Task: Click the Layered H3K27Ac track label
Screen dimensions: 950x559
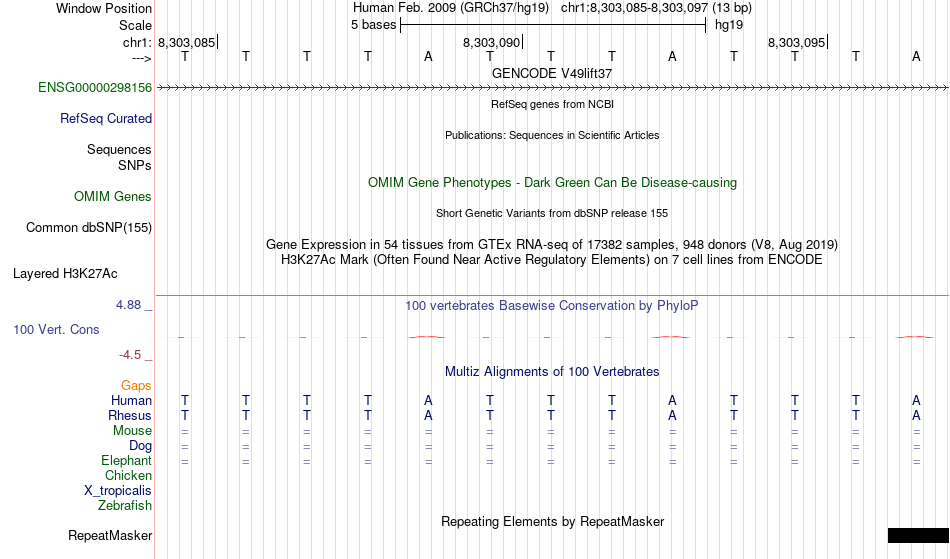Action: 65,274
